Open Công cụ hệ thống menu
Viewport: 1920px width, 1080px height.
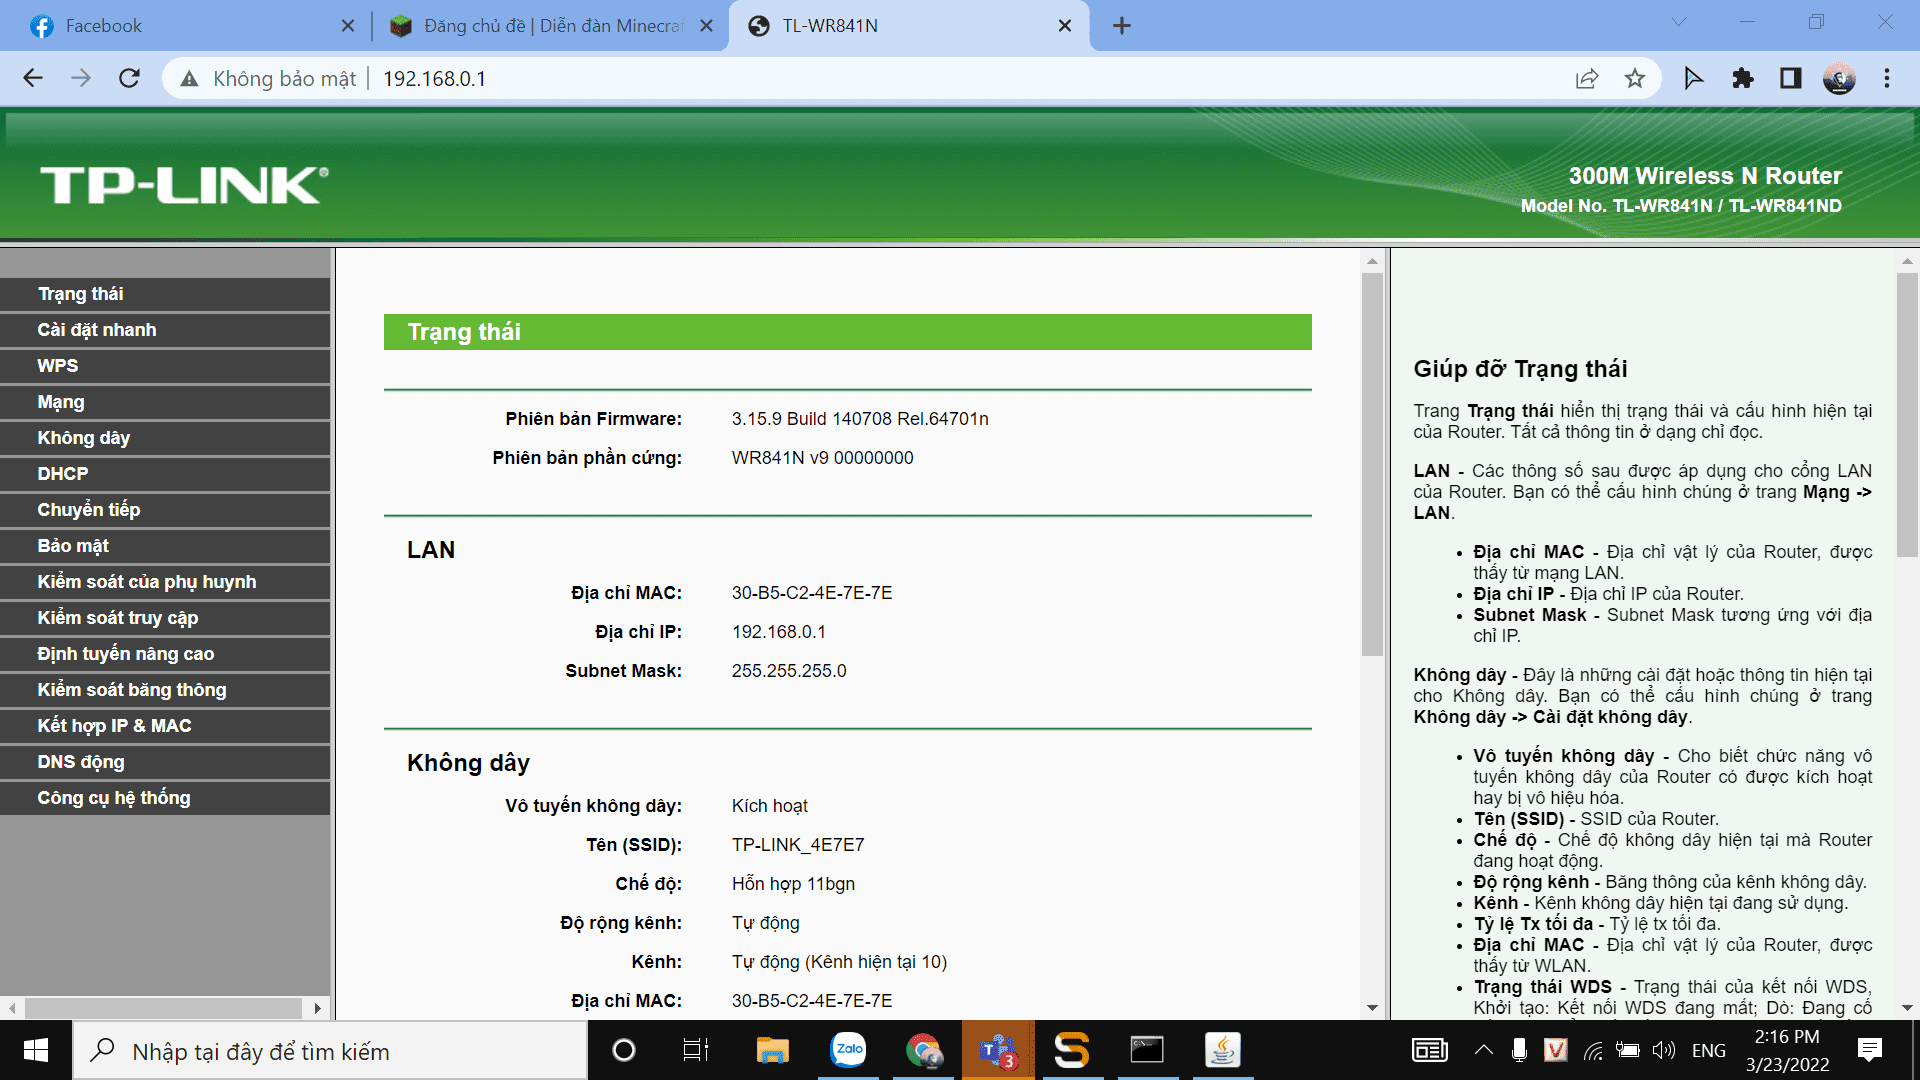165,798
